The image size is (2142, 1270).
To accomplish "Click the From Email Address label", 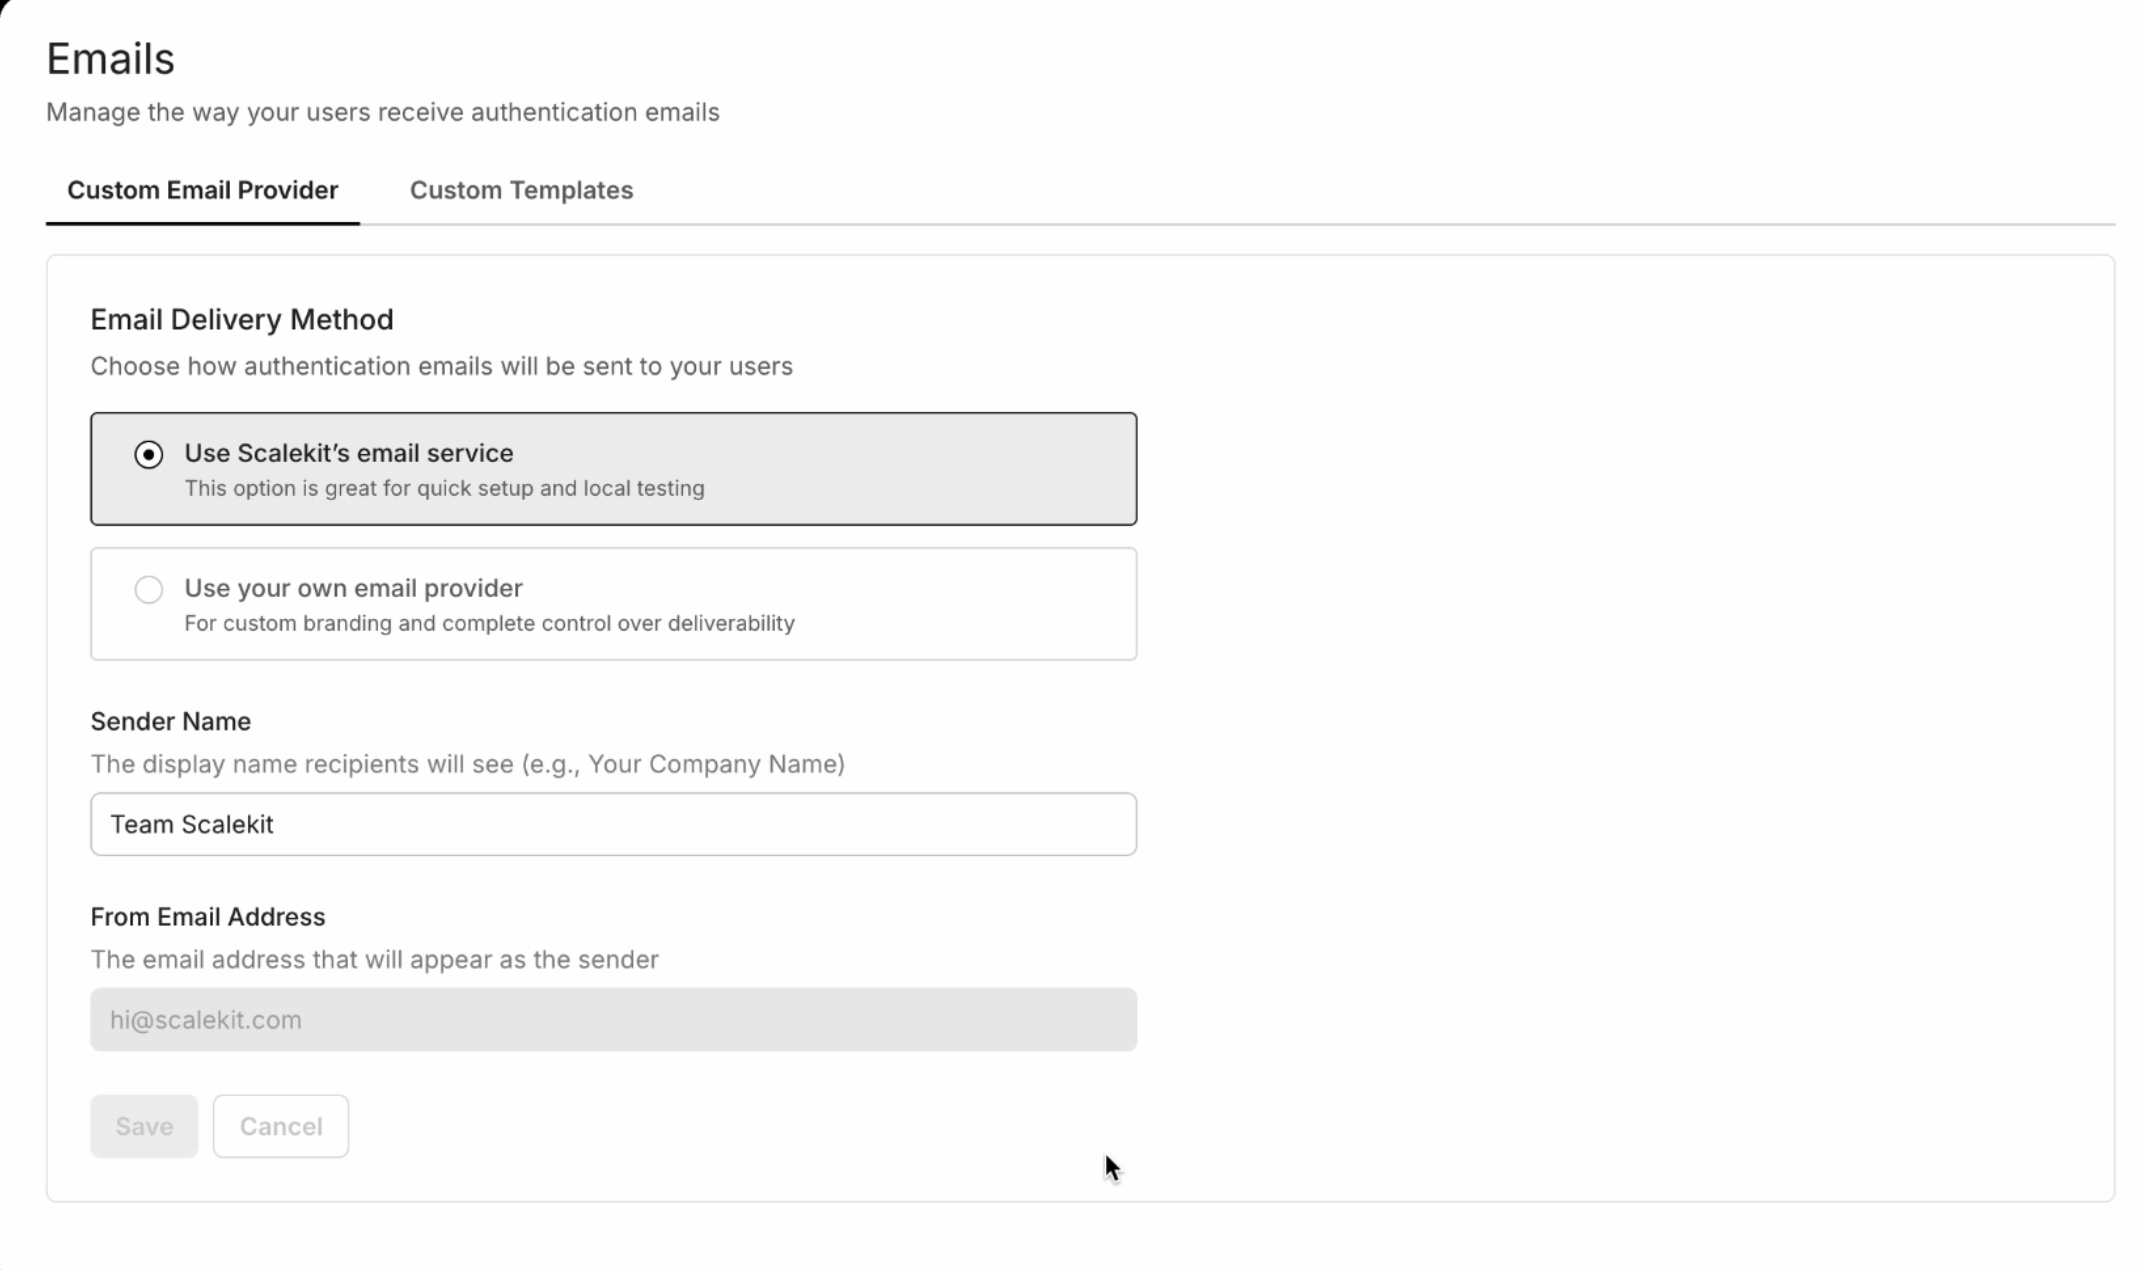I will [x=207, y=917].
